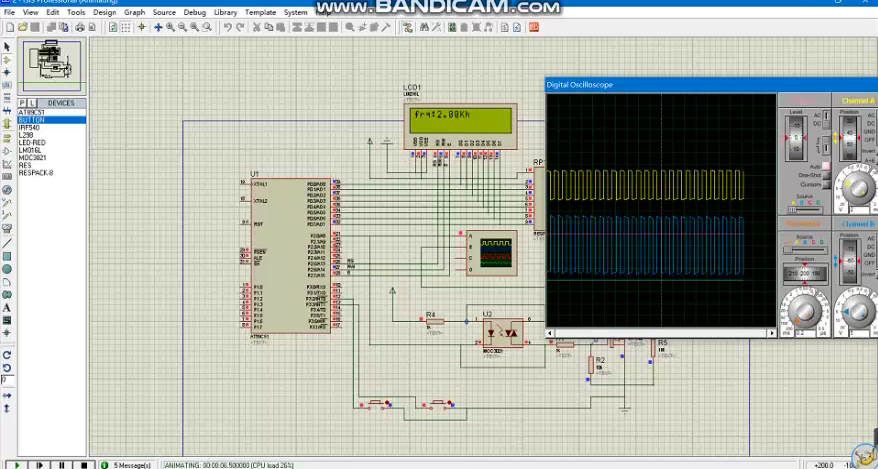
Task: Click the schematic overview thumbnail
Action: (x=52, y=66)
